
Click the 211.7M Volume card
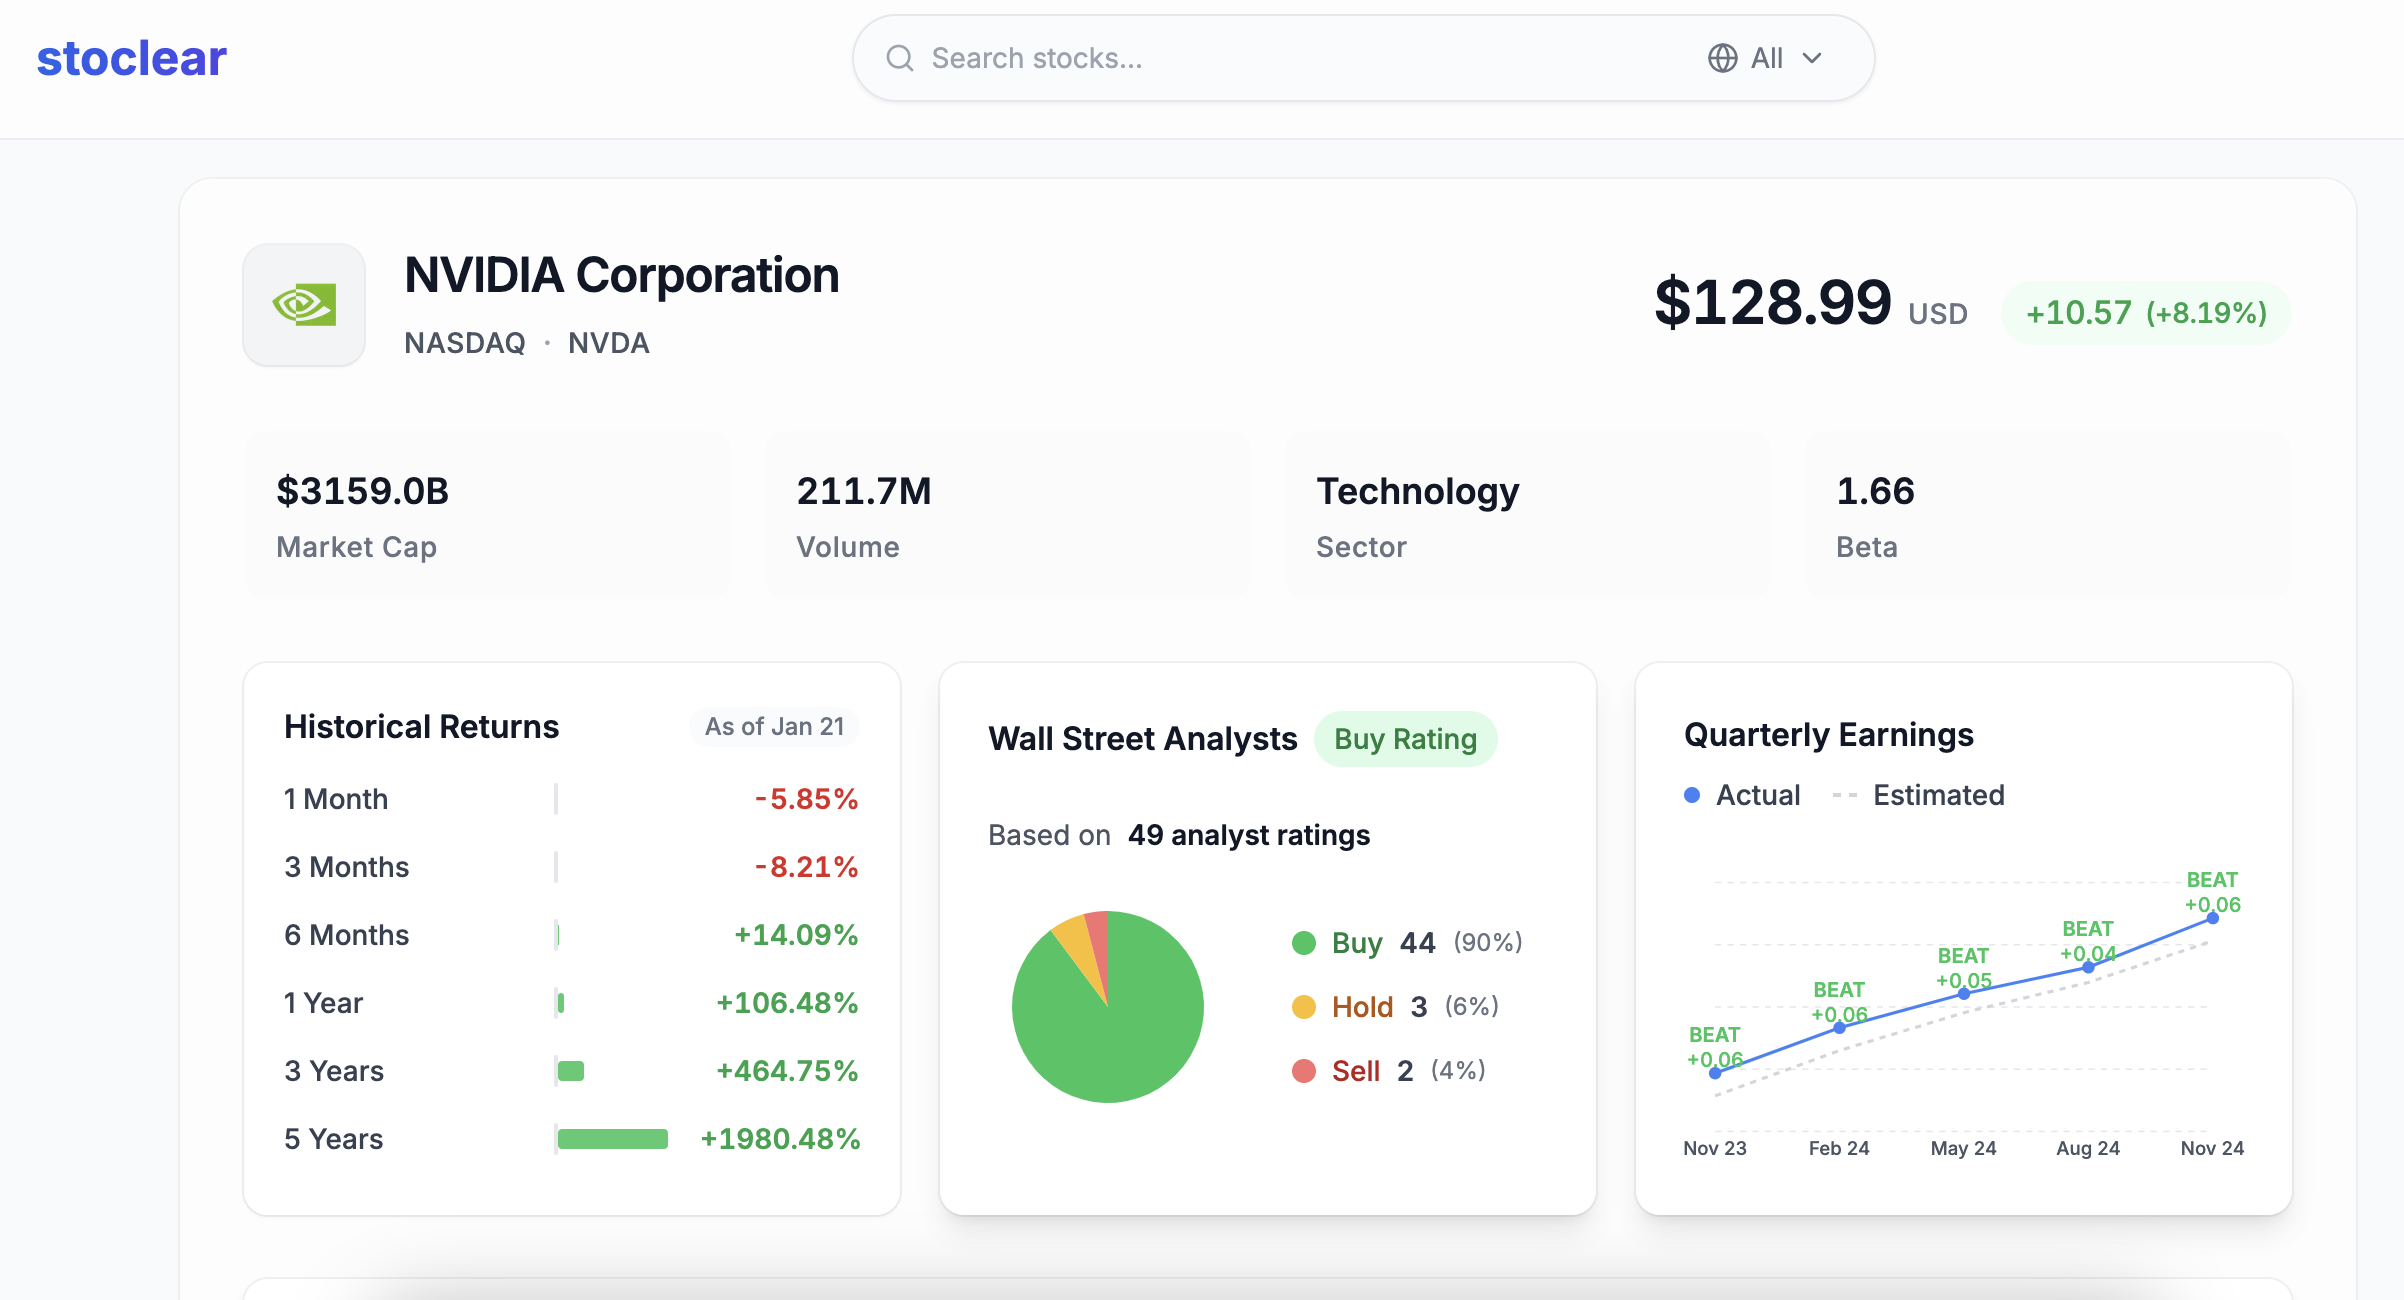[1008, 516]
